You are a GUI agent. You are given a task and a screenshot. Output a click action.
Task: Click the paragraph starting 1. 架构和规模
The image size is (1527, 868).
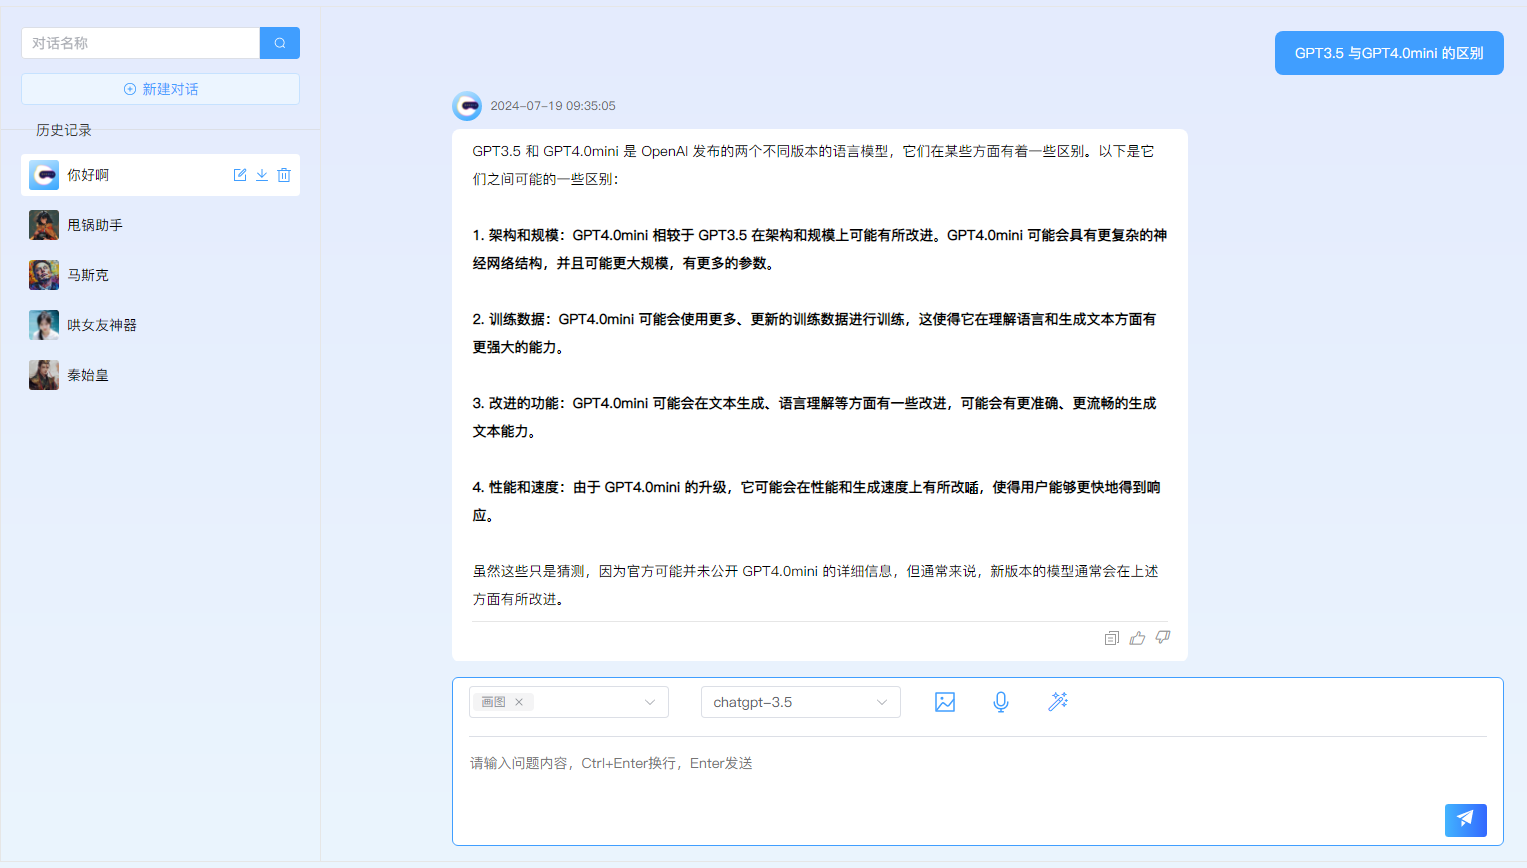[x=819, y=249]
